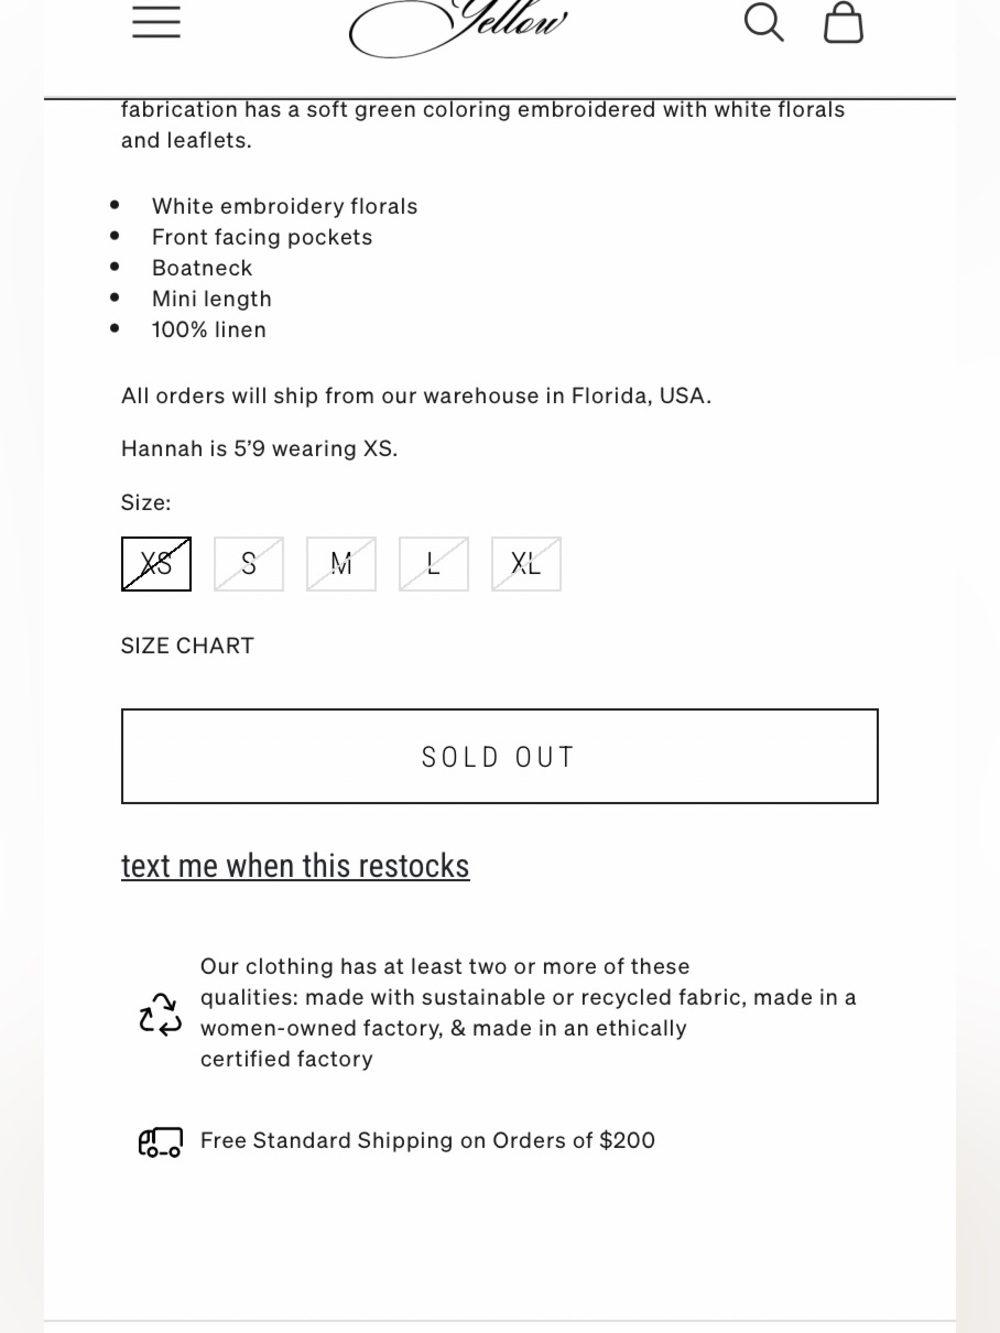Open the SIZE CHART link

tap(188, 646)
